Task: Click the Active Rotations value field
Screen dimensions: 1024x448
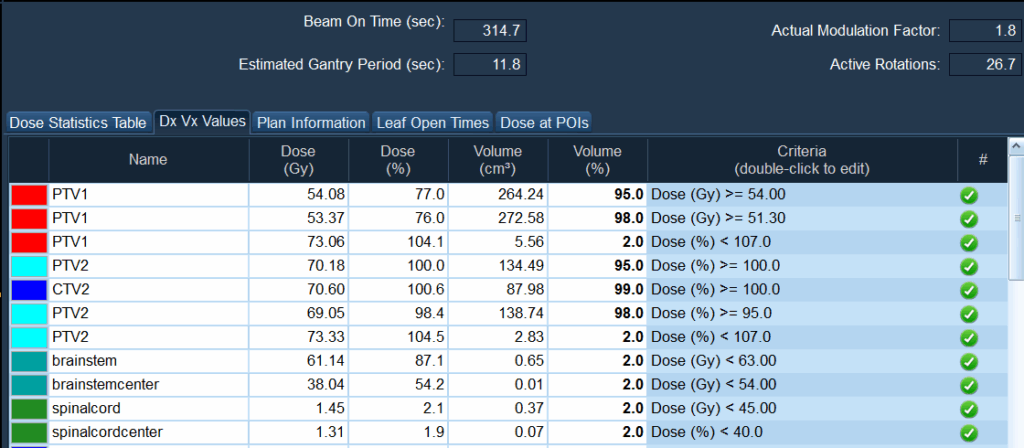Action: (985, 65)
